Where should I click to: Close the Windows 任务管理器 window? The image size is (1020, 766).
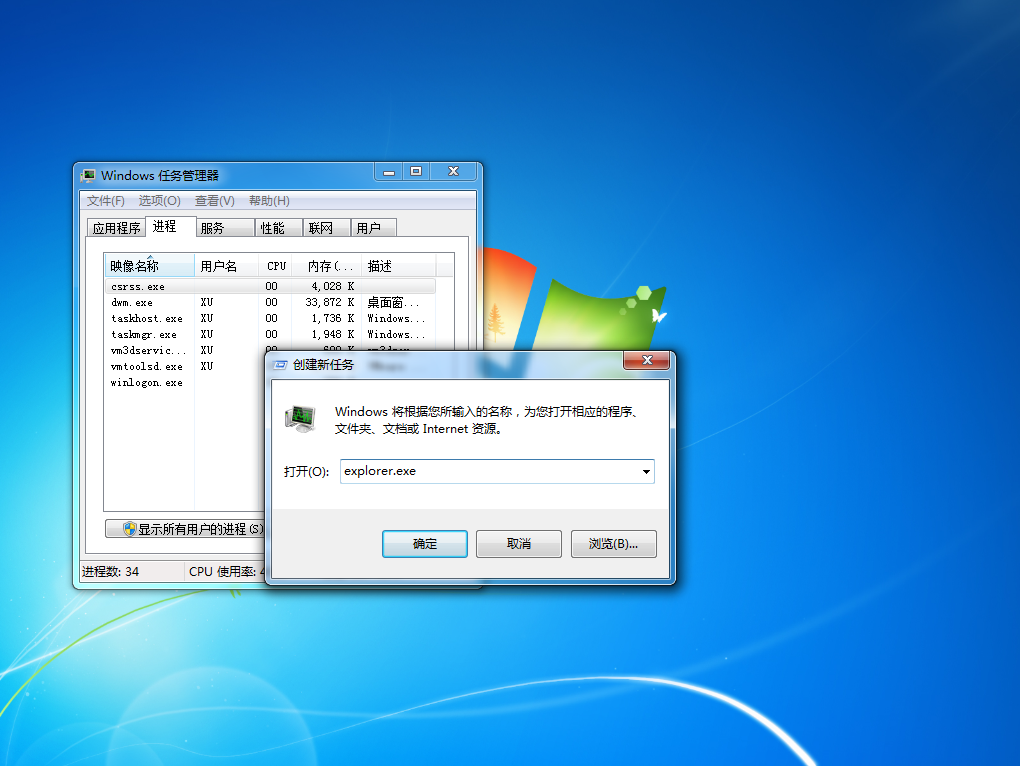point(453,172)
